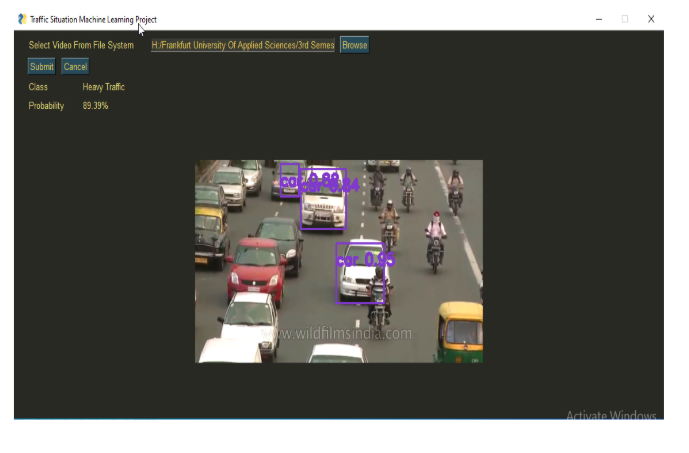Click the white car inside upper-center bounding box
This screenshot has height=453, width=689.
pyautogui.click(x=323, y=205)
